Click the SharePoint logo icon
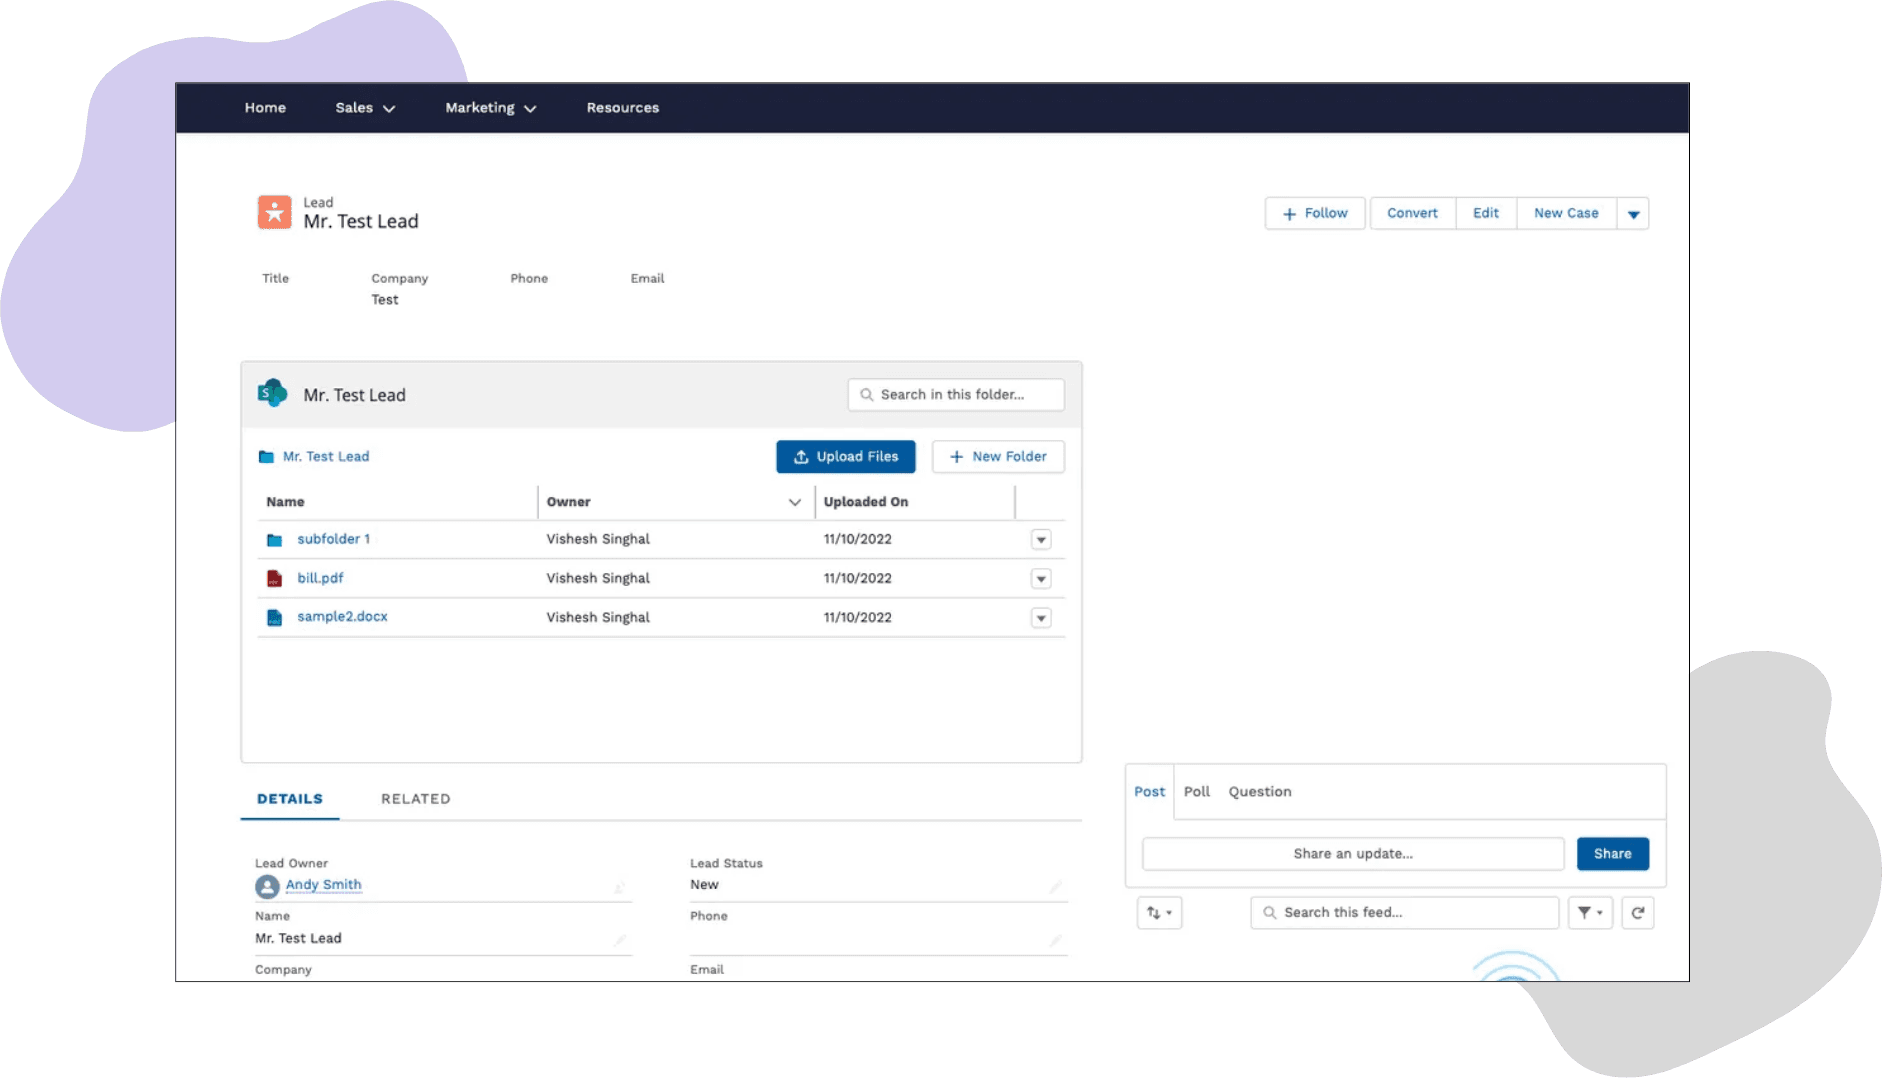 [272, 394]
